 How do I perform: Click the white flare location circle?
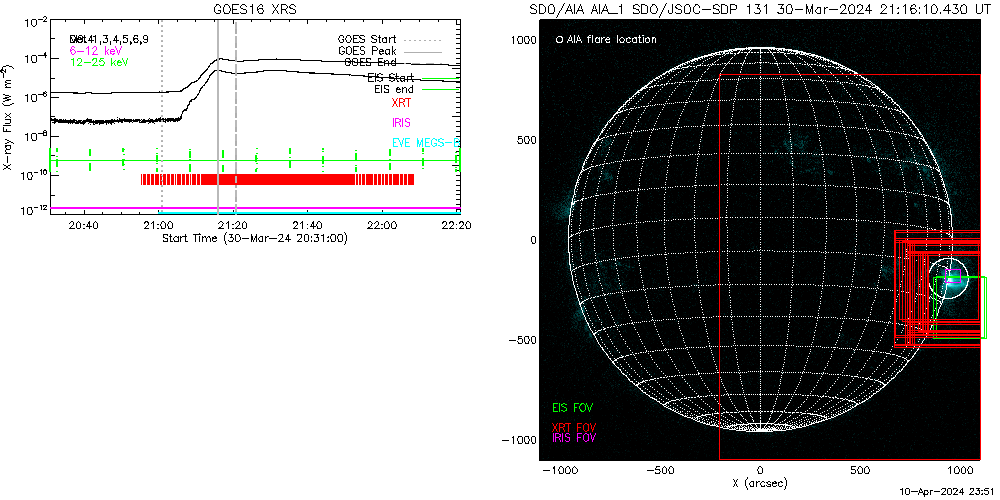pyautogui.click(x=948, y=278)
